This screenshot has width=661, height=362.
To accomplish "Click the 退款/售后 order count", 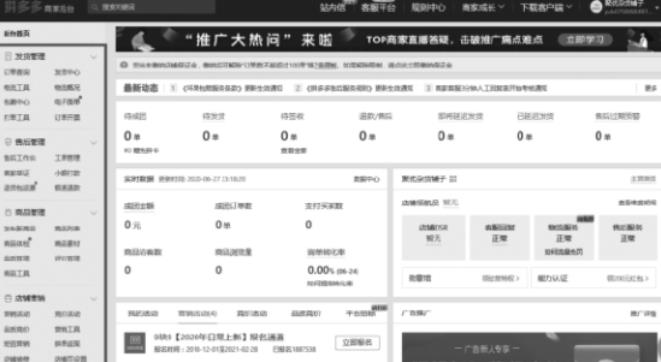I will coord(367,136).
